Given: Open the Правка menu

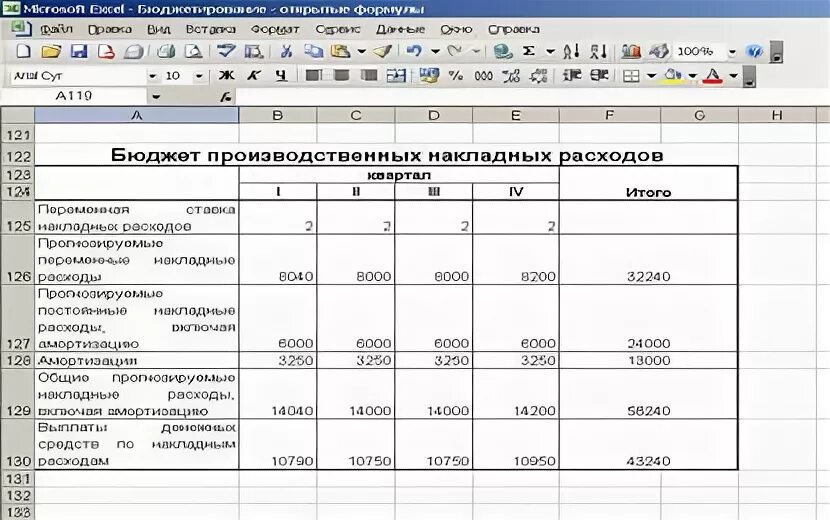Looking at the screenshot, I should pyautogui.click(x=110, y=29).
